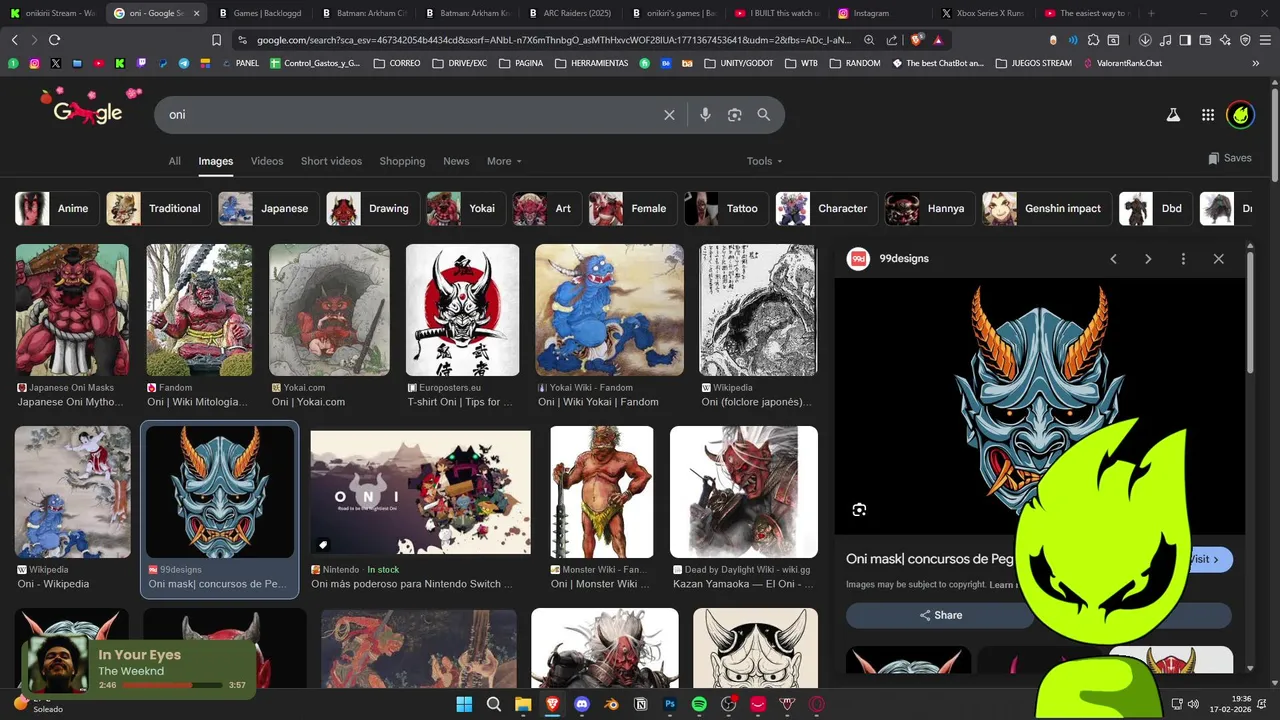
Task: Open the Saves collection link
Action: pyautogui.click(x=1230, y=158)
